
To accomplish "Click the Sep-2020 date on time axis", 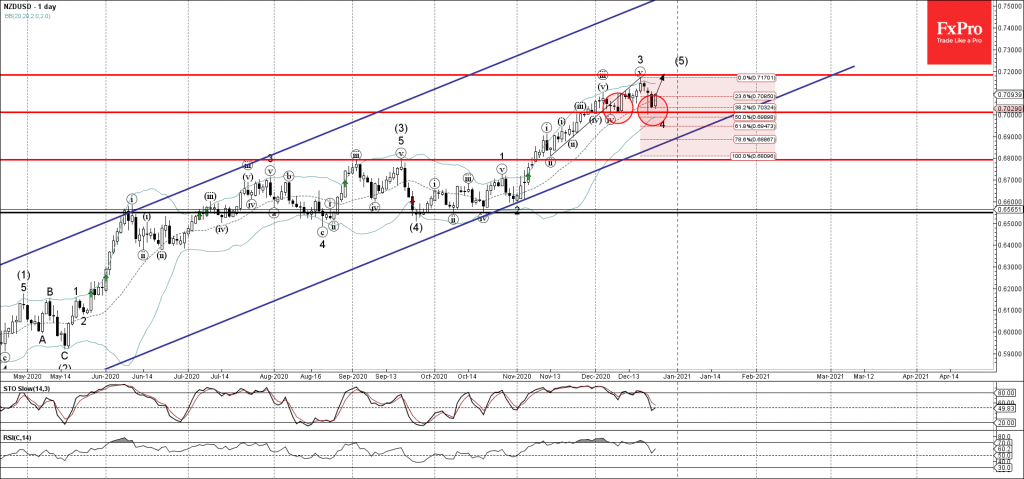I will tap(353, 375).
